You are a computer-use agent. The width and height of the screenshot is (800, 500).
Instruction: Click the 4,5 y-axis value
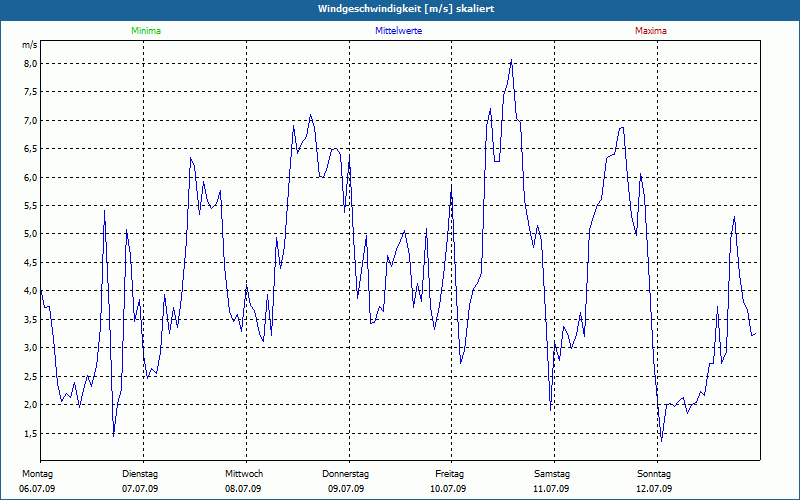pos(30,263)
